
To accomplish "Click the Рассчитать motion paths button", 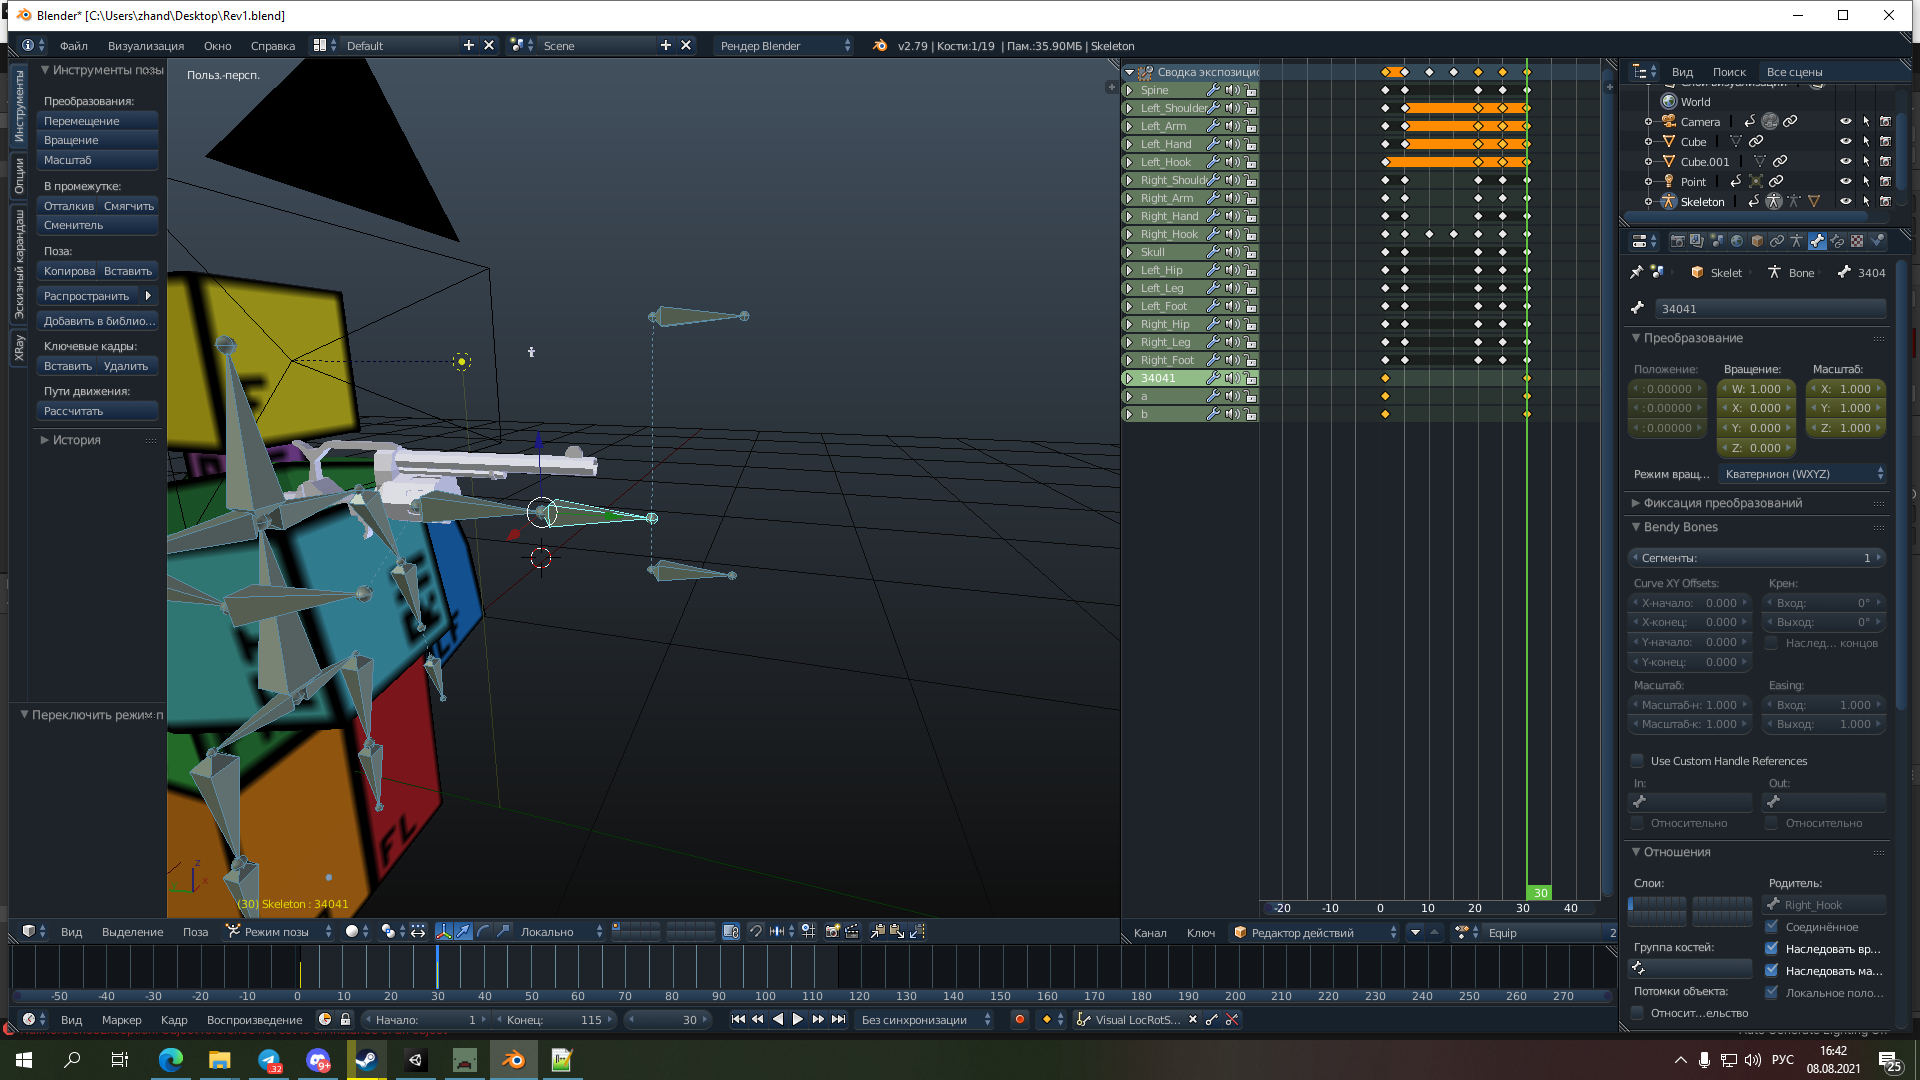I will pyautogui.click(x=97, y=410).
